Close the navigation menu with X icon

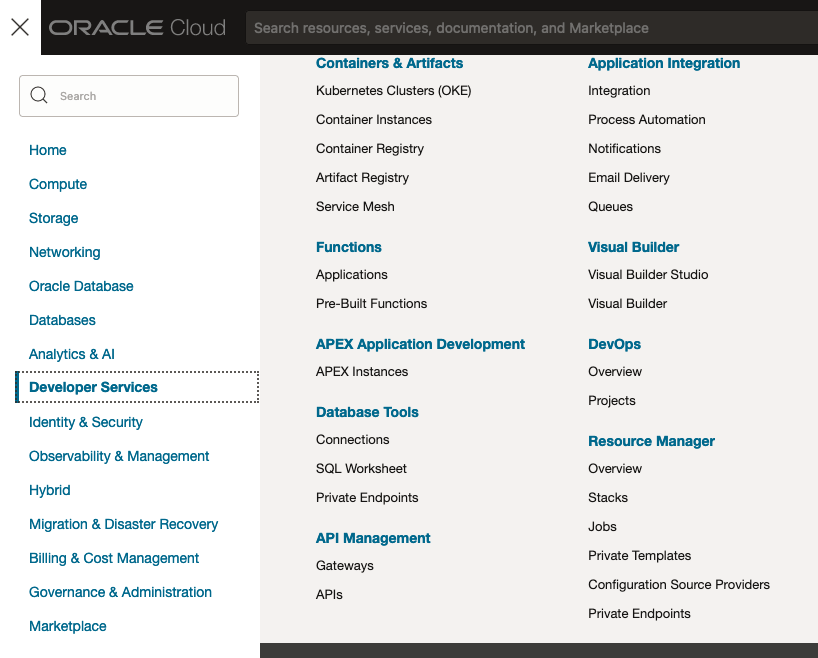pos(20,27)
